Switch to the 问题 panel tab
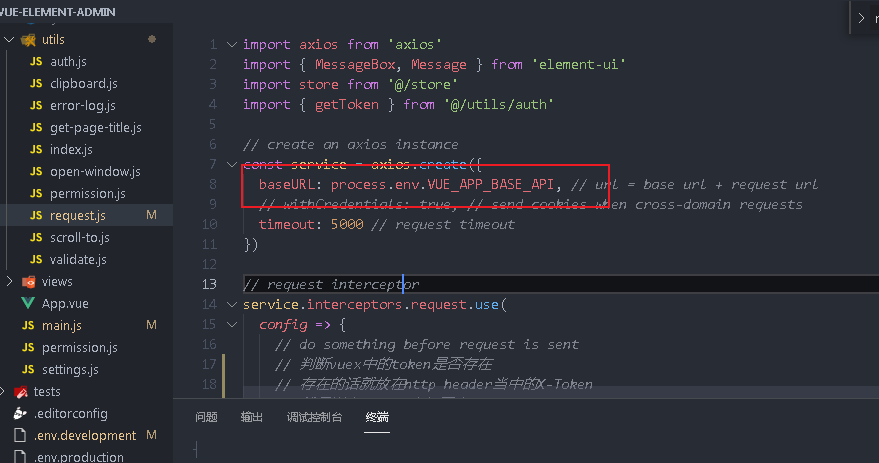This screenshot has width=879, height=463. (x=206, y=417)
